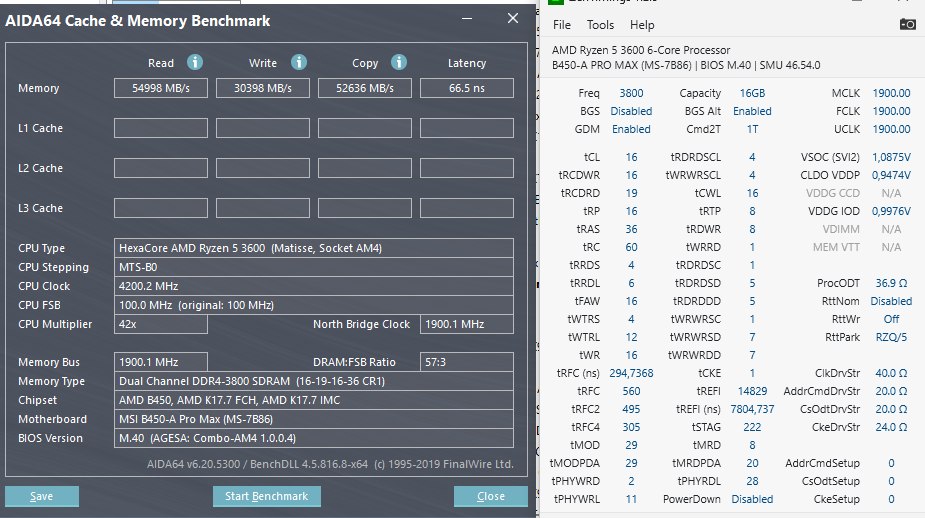This screenshot has width=925, height=518.
Task: Open the Help menu in ZenTimings
Action: pyautogui.click(x=642, y=25)
